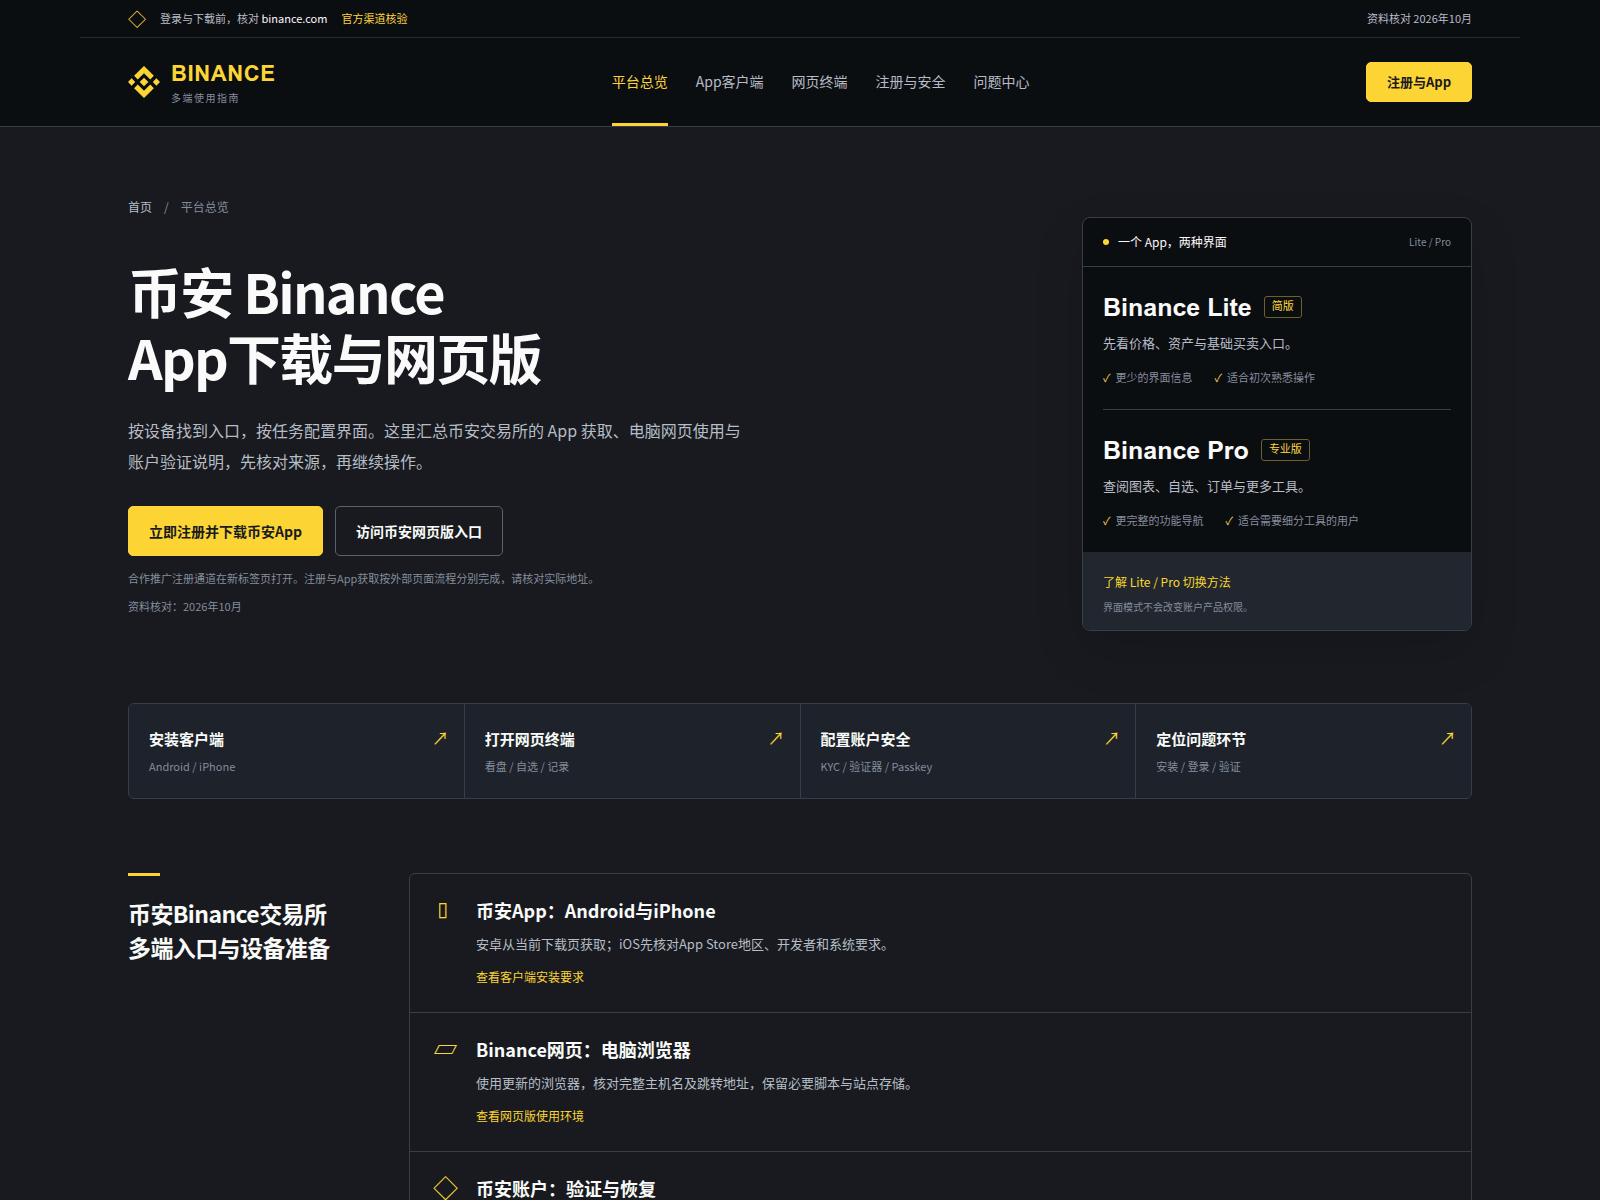This screenshot has width=1600, height=1200.
Task: Click 立即注册并下载币安App button
Action: pos(225,531)
